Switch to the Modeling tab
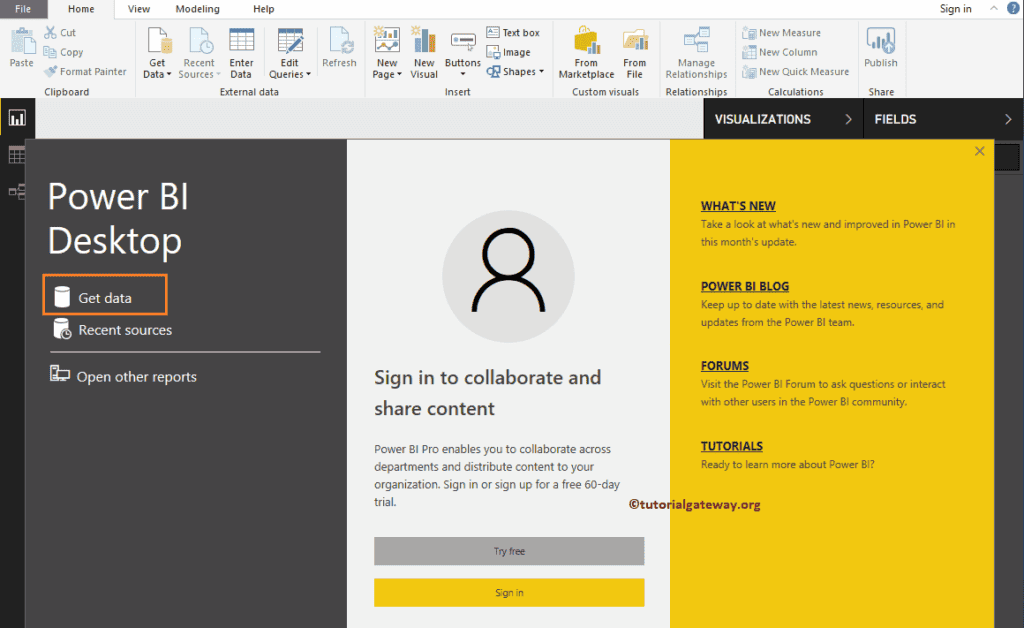 197,8
